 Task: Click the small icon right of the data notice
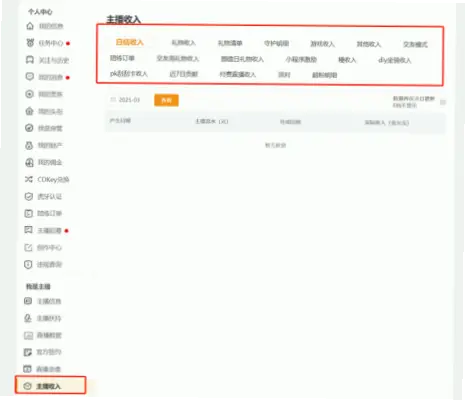[x=443, y=102]
